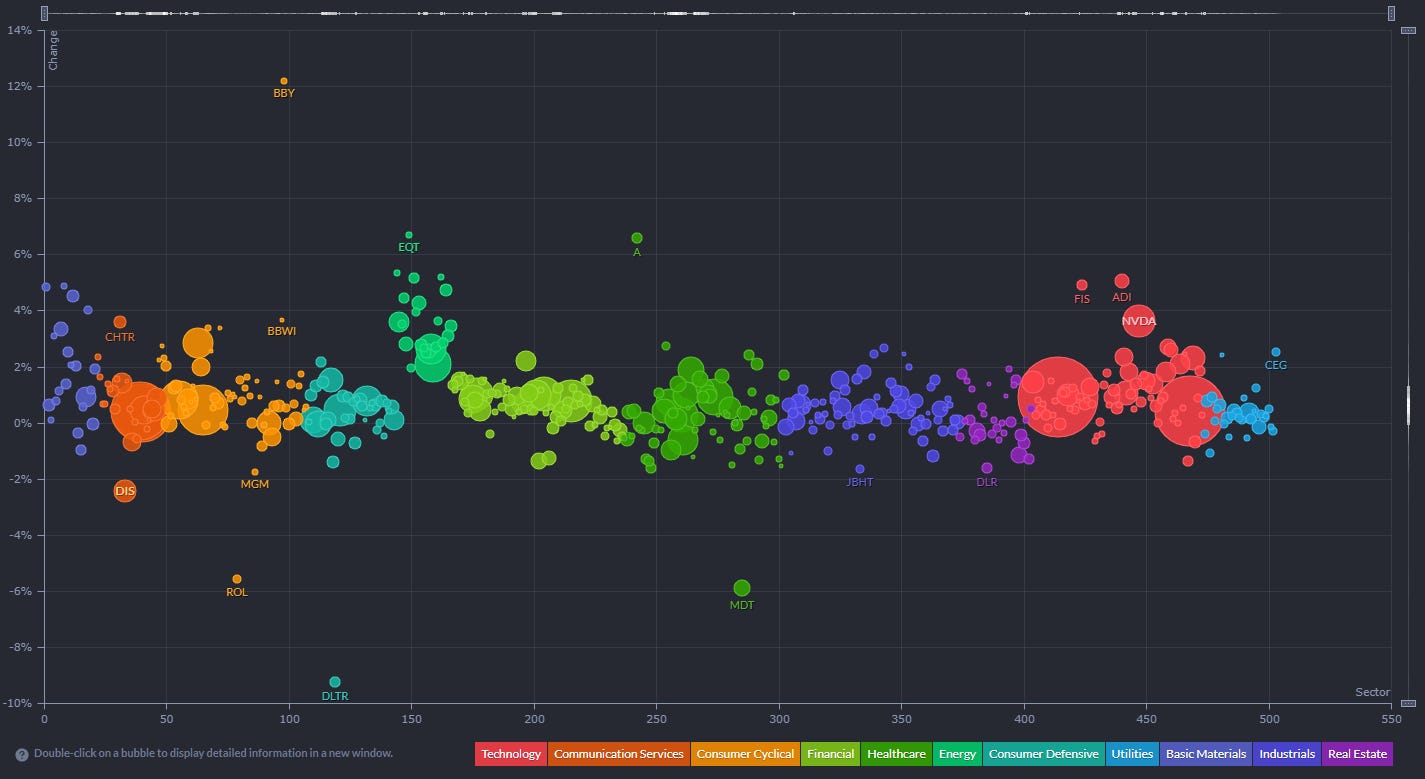Image resolution: width=1425 pixels, height=779 pixels.
Task: Select the ROL bubble
Action: 237,579
